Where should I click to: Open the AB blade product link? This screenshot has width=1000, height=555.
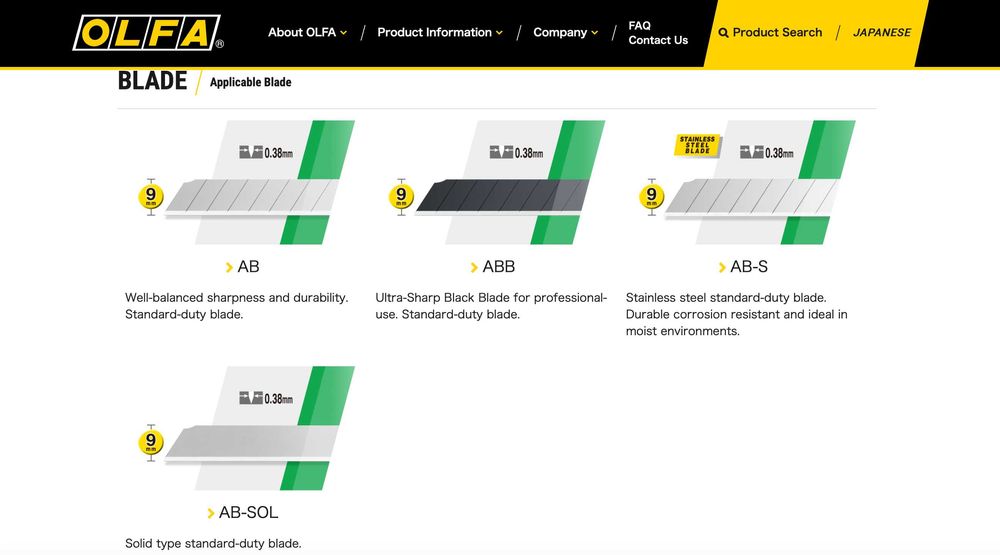tap(248, 267)
